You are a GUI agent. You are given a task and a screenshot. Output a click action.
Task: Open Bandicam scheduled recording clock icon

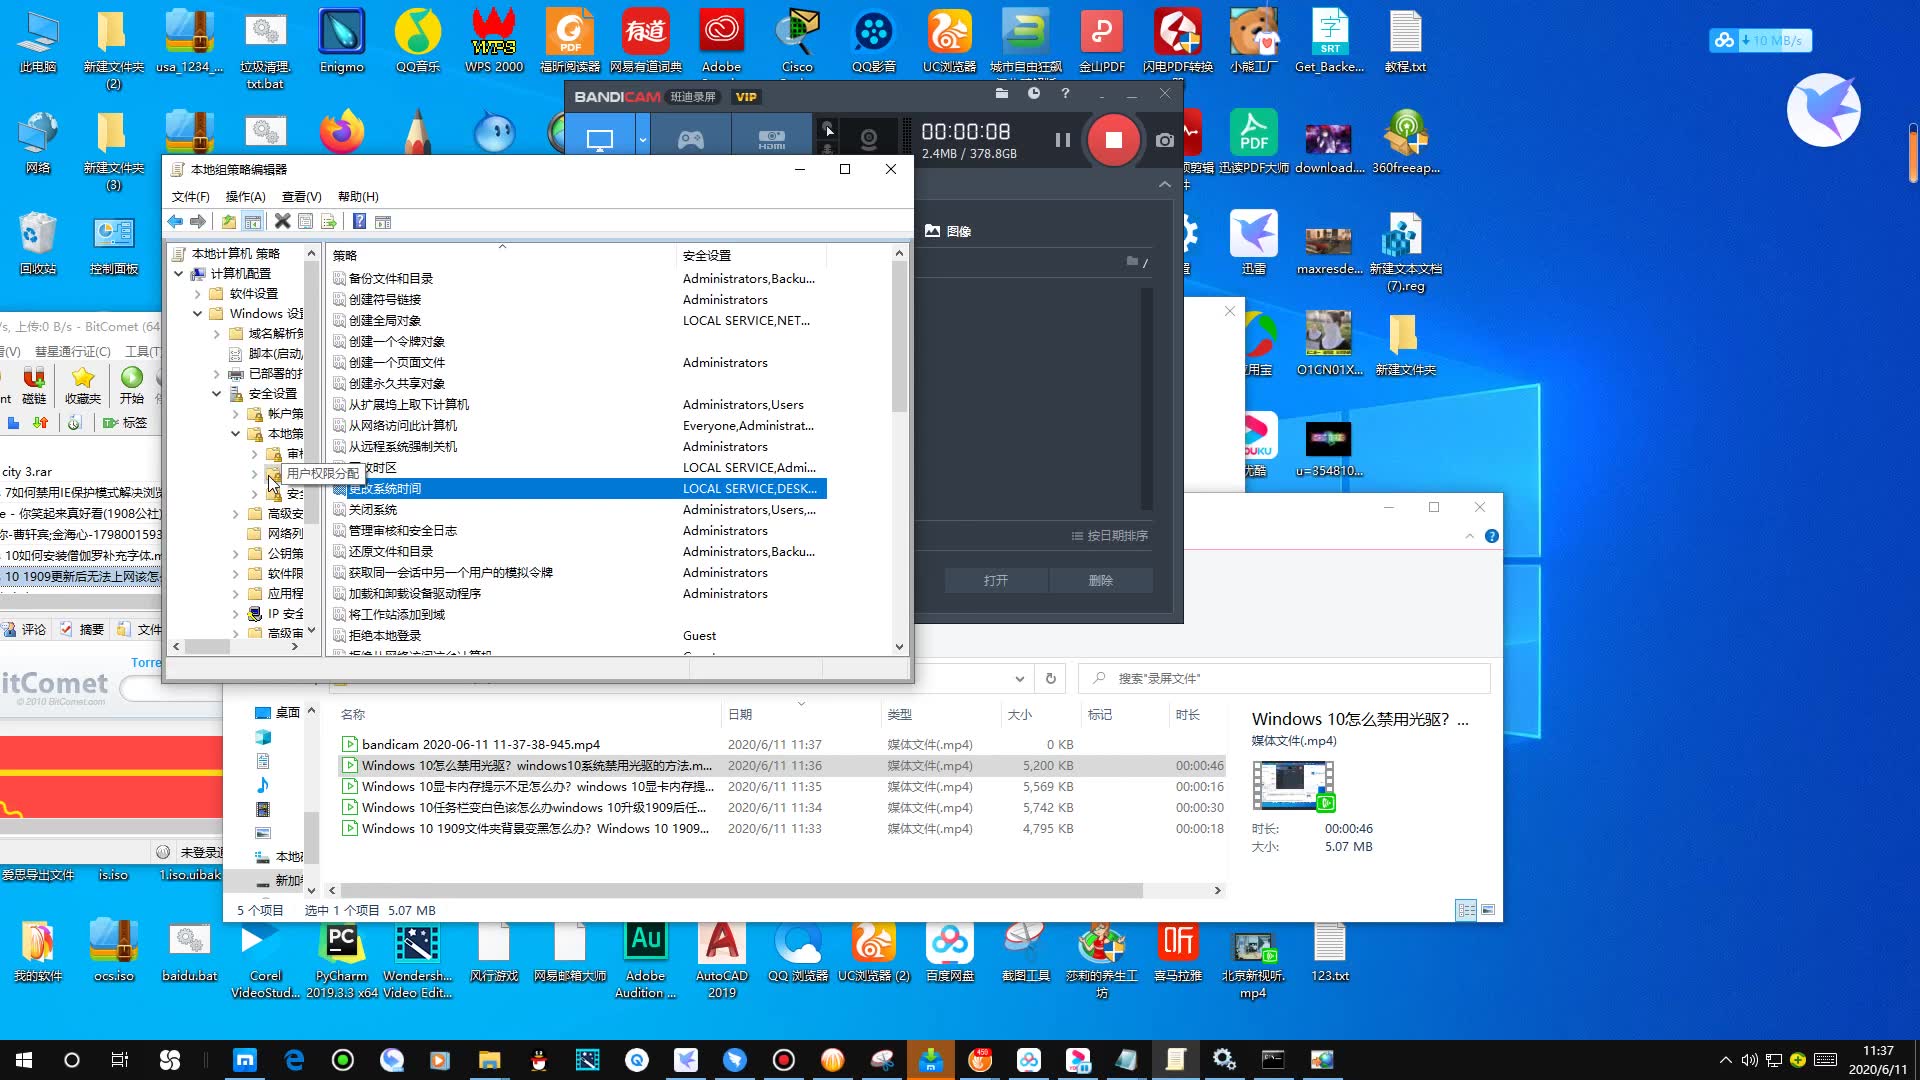click(1034, 94)
